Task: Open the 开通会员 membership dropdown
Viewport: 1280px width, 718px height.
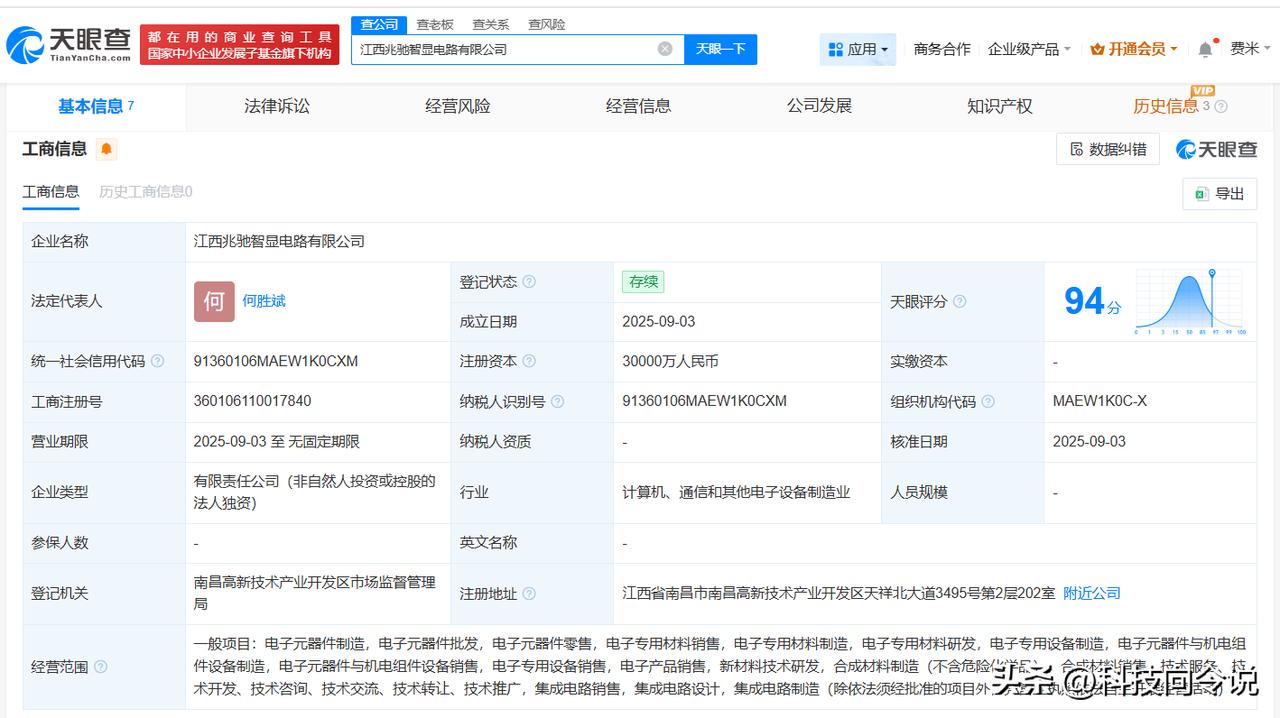Action: tap(1134, 49)
